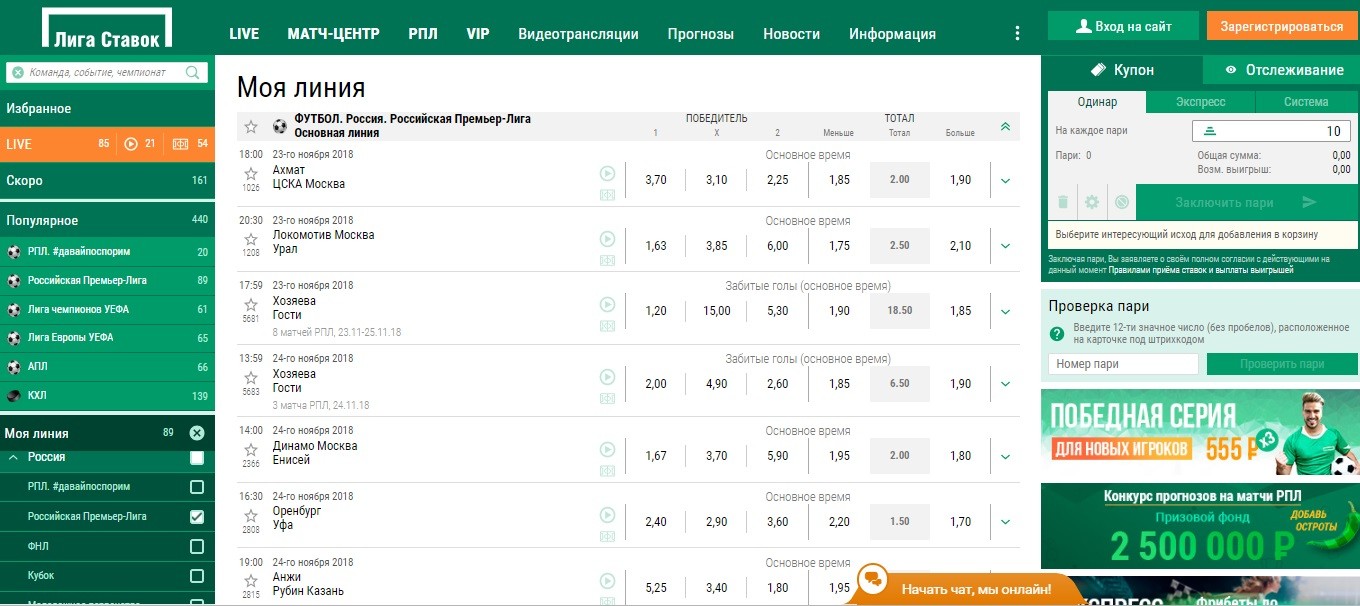Select odds 3,70 for Ахмат win

pyautogui.click(x=656, y=180)
